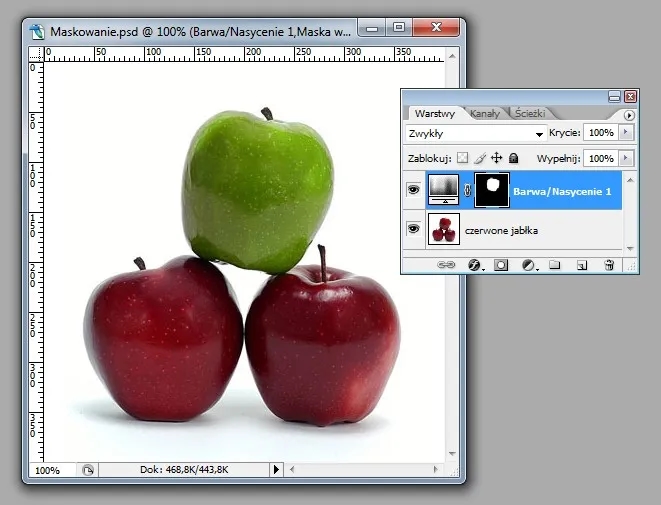Switch to the Warstwy tab

tap(435, 113)
